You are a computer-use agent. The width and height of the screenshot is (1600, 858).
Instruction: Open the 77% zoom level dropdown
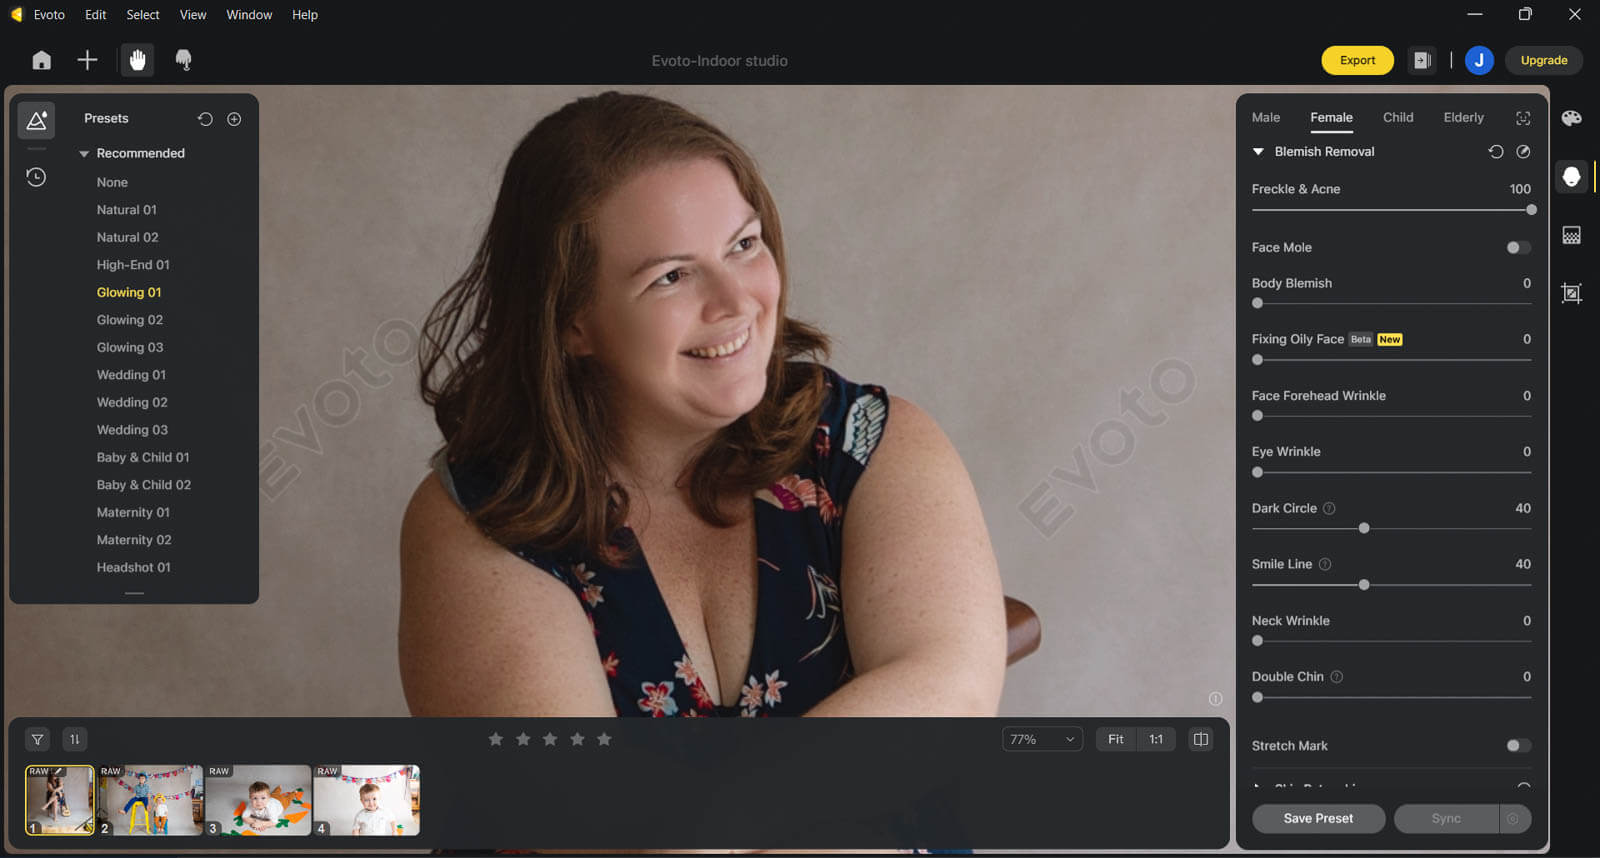(x=1042, y=739)
